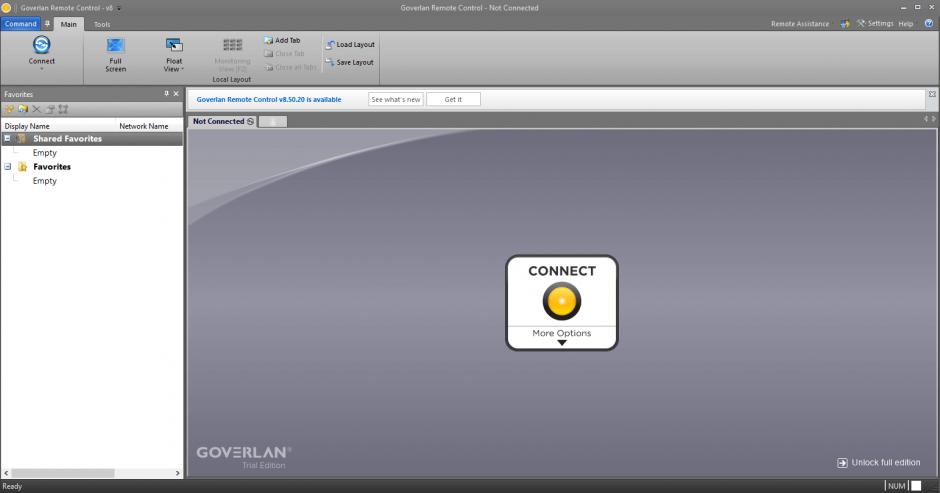The image size is (940, 493).
Task: Click Save Layout
Action: click(350, 62)
